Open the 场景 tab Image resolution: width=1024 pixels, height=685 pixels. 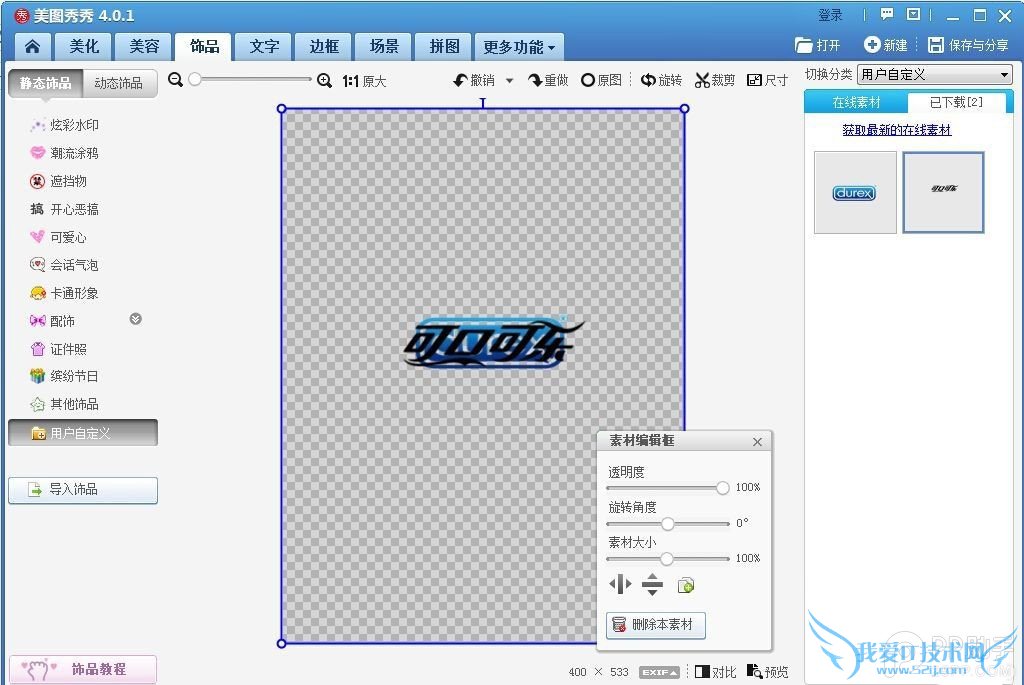[x=384, y=46]
